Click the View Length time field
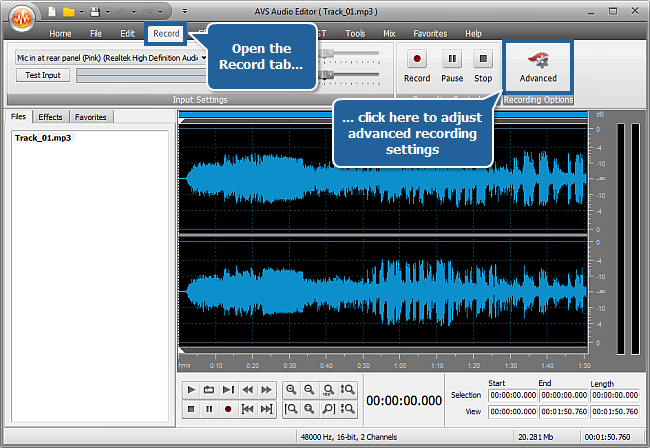 [x=615, y=412]
